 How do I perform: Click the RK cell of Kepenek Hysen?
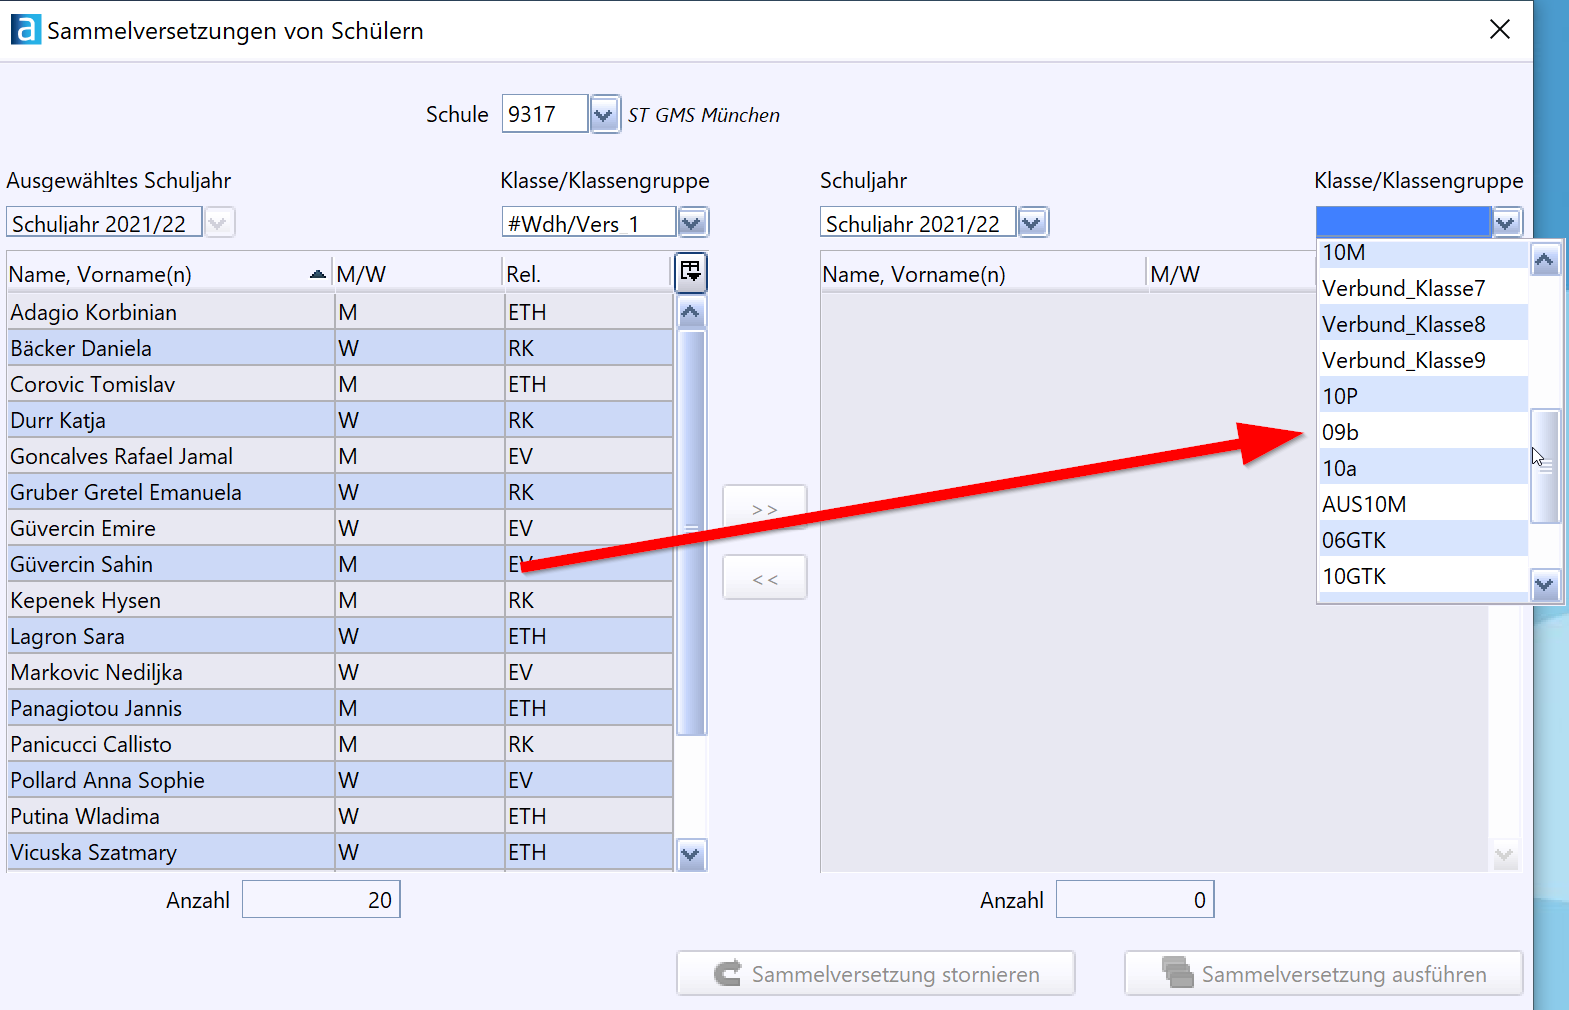click(x=588, y=600)
